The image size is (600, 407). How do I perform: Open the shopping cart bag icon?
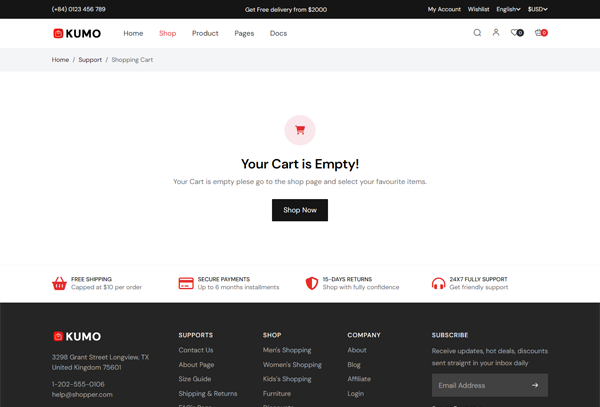click(540, 33)
